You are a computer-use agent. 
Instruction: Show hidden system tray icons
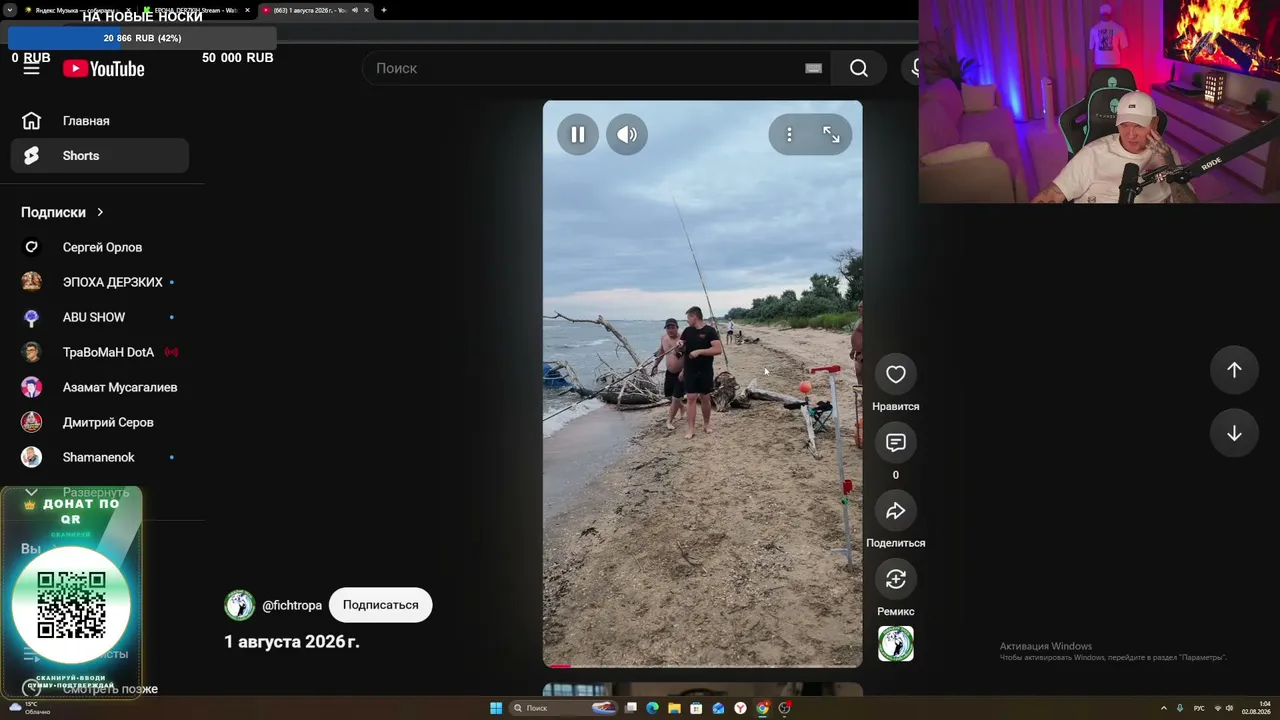click(x=1163, y=708)
